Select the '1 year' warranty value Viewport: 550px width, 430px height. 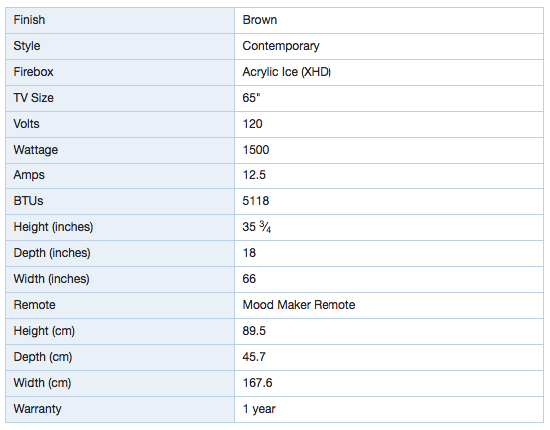(x=259, y=409)
